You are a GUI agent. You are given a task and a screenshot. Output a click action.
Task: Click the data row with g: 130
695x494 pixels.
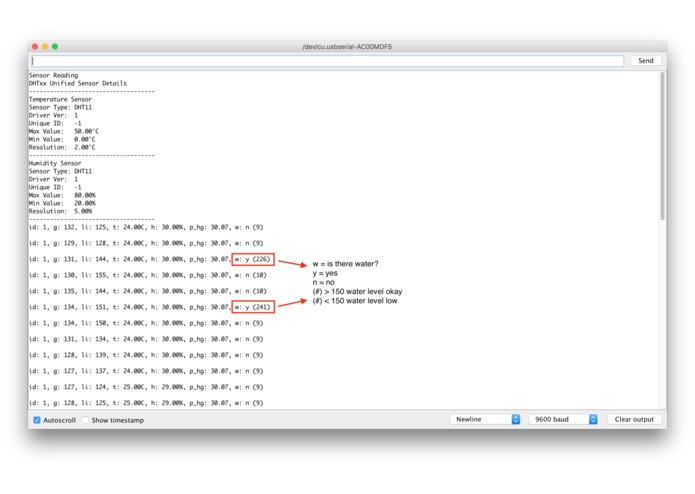(x=148, y=275)
